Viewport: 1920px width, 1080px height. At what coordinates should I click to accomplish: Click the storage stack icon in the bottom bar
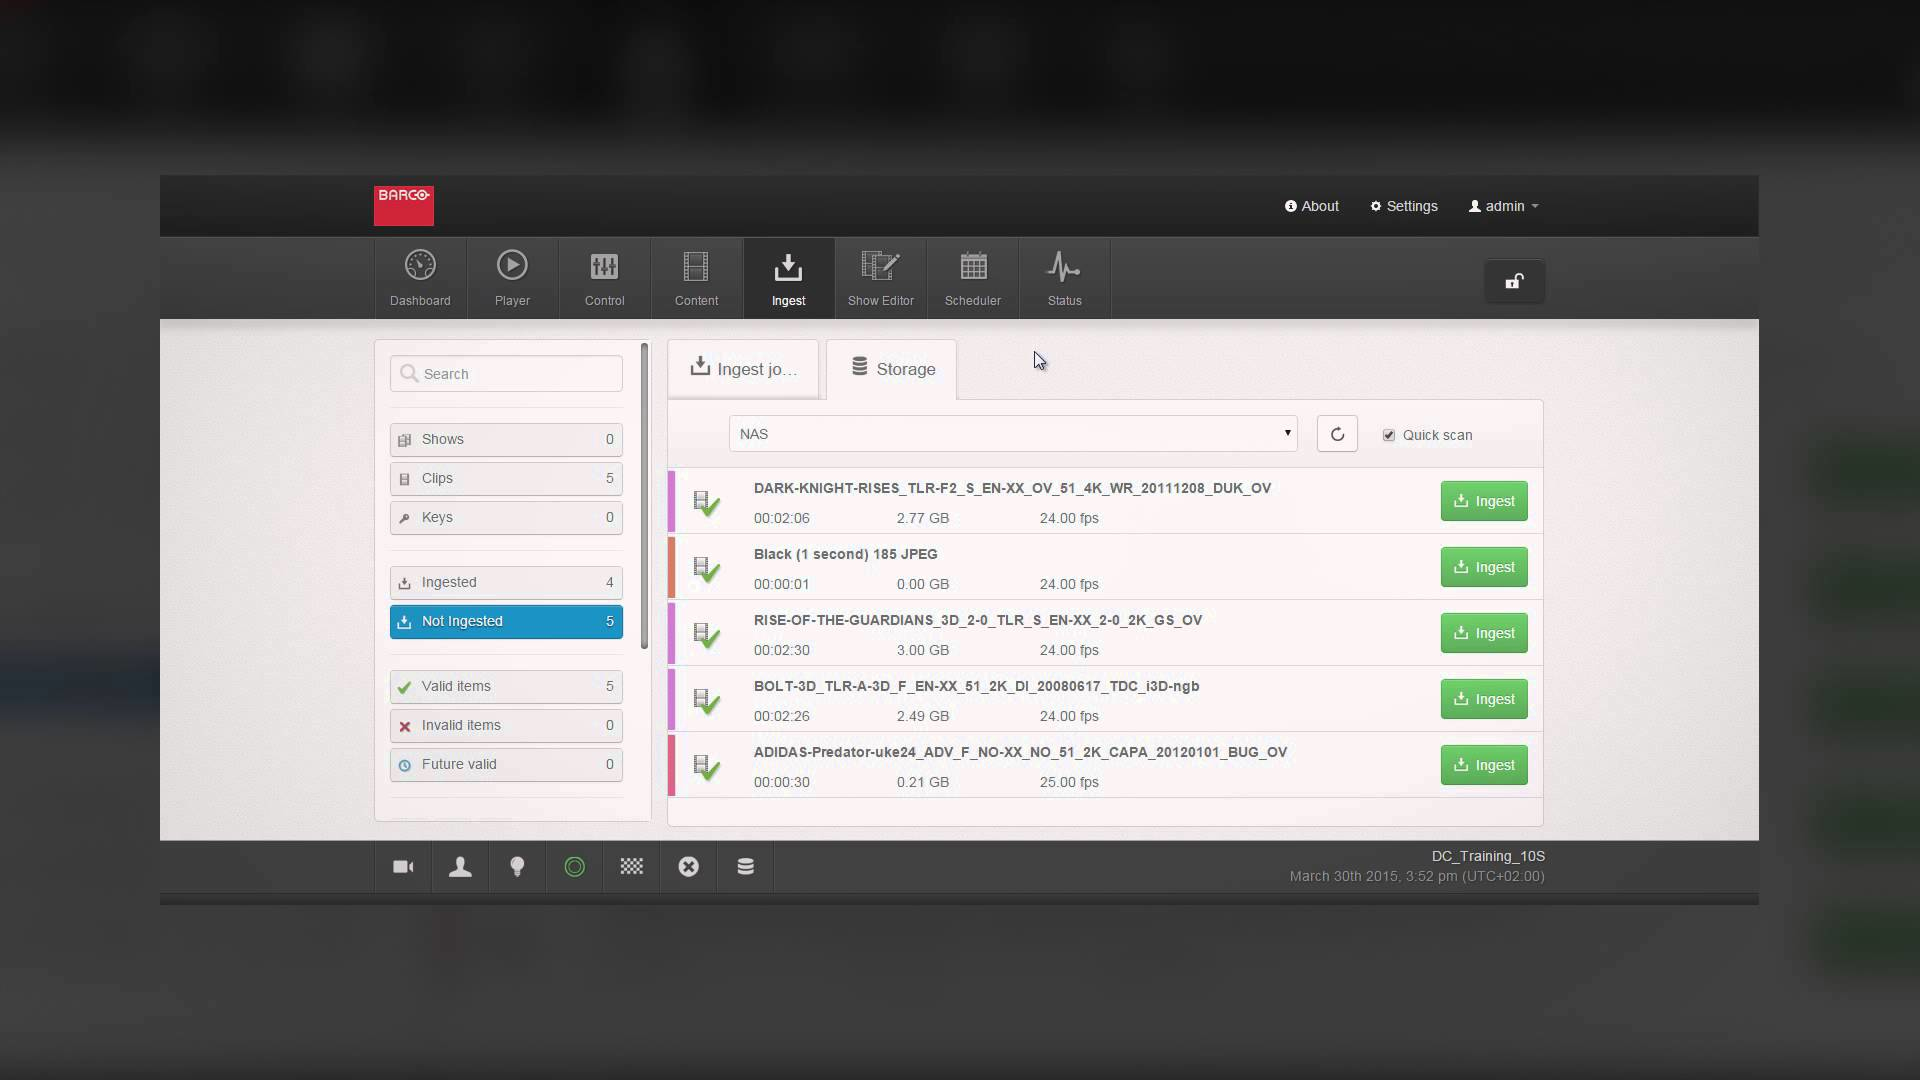point(745,867)
